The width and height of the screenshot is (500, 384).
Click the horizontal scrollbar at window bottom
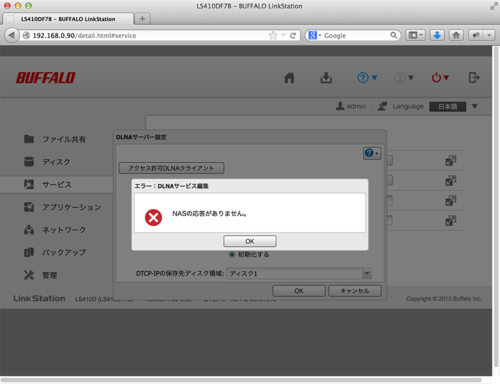[241, 380]
